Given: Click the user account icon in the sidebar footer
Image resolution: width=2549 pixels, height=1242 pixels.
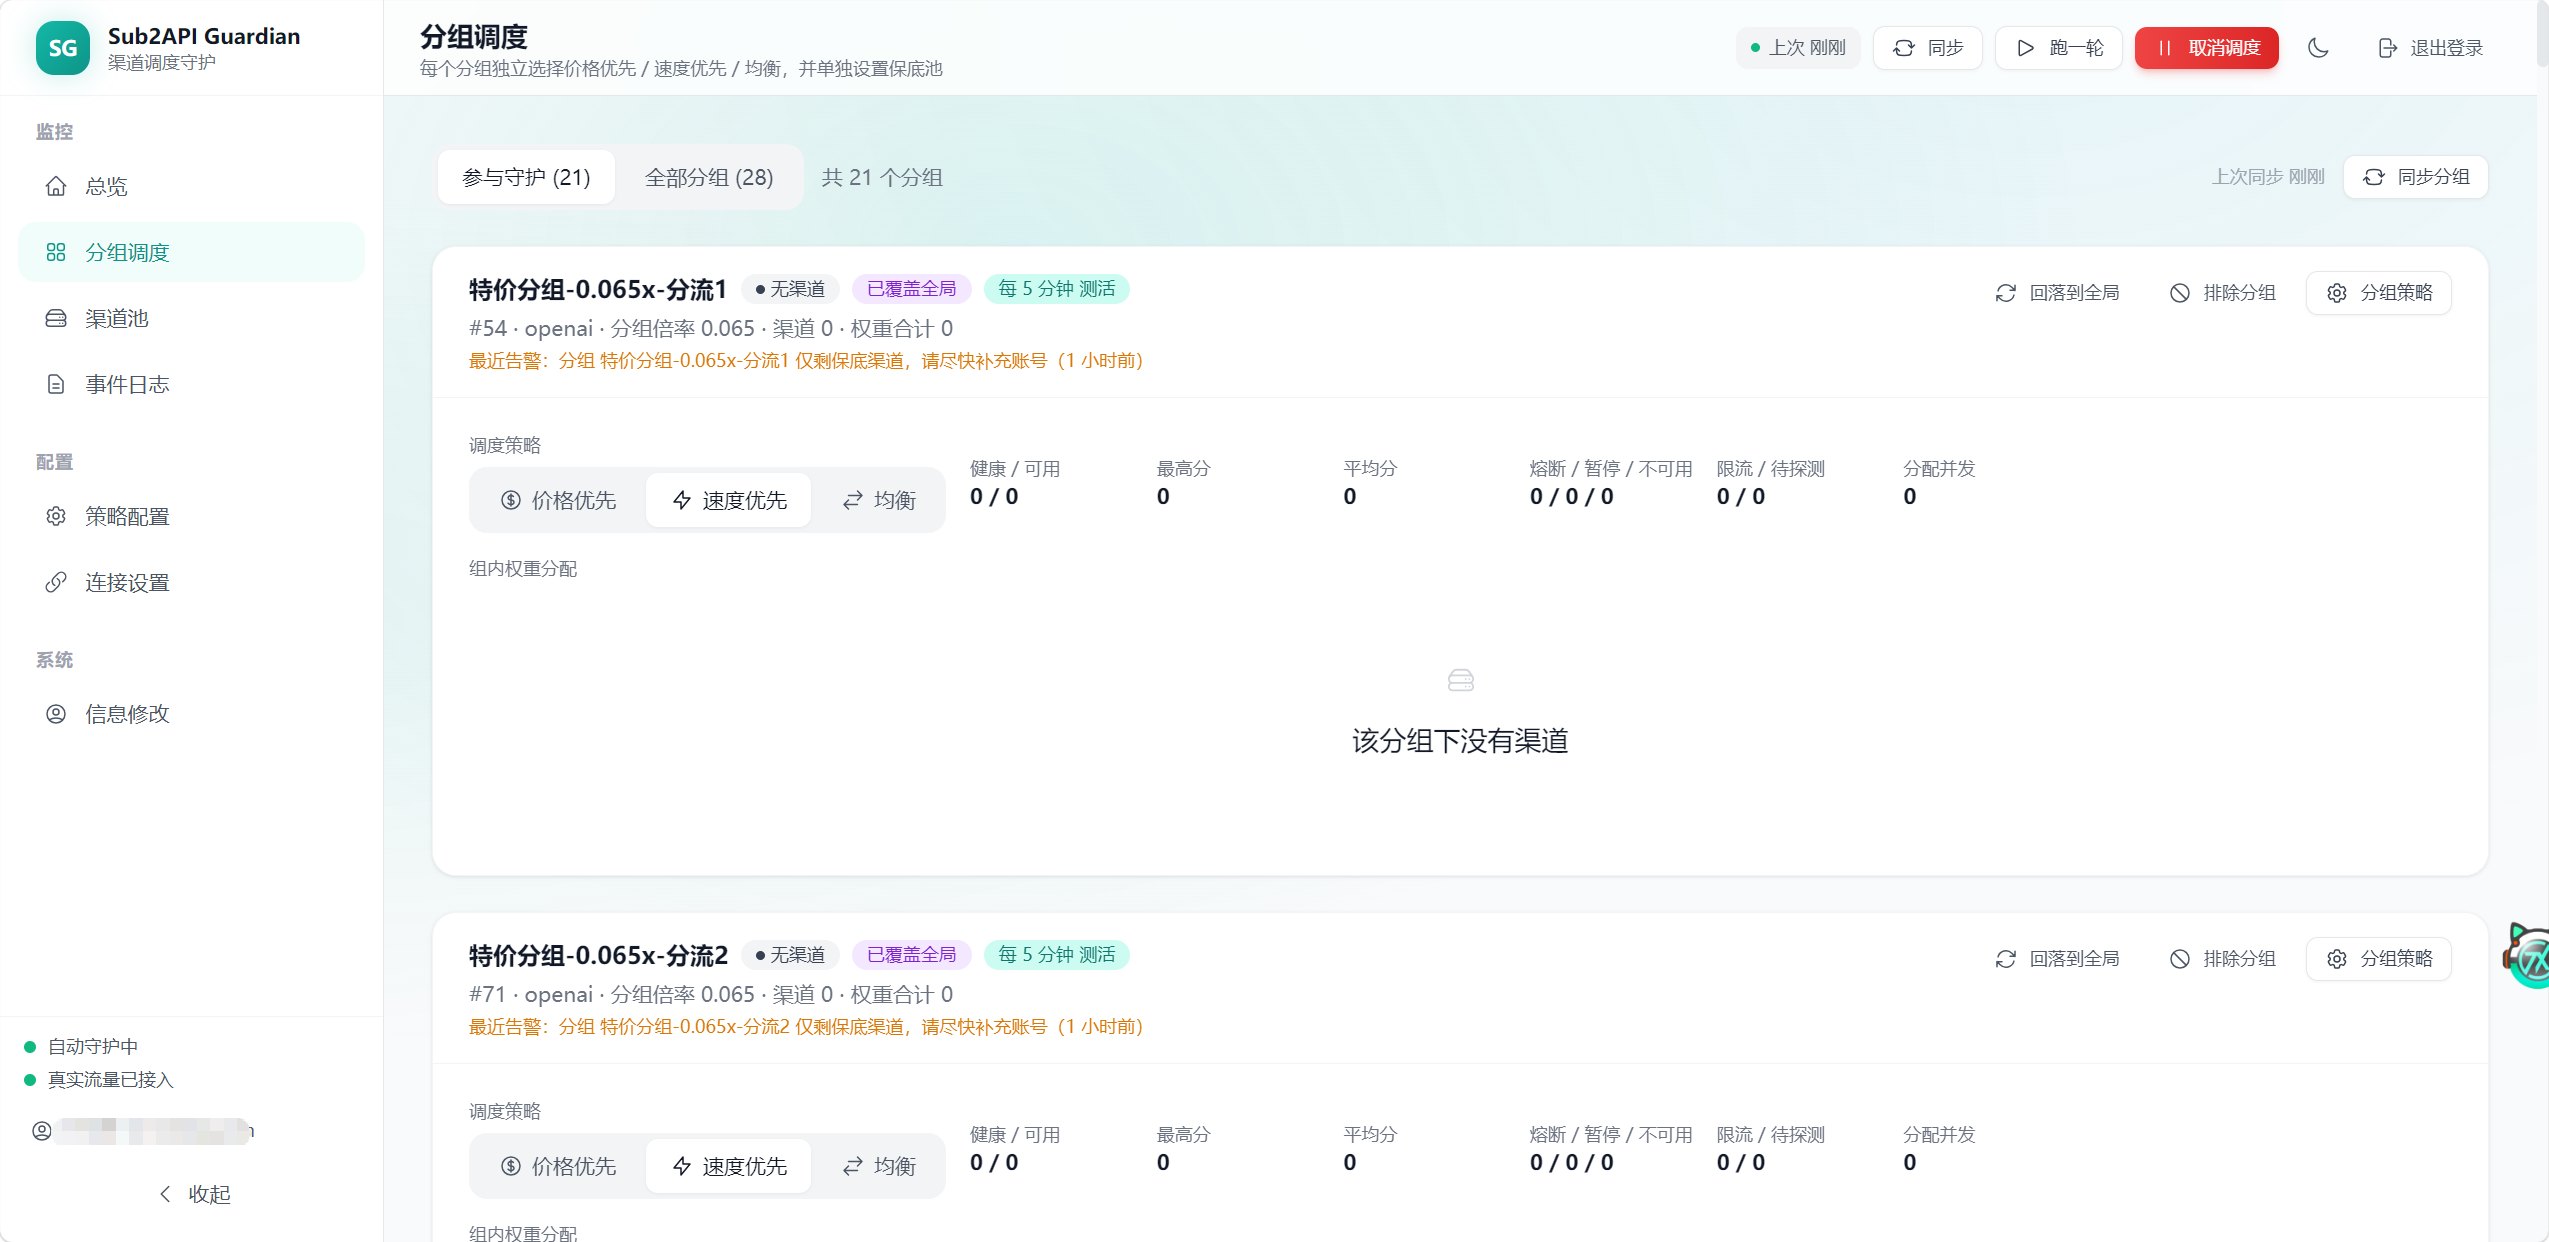Looking at the screenshot, I should pyautogui.click(x=42, y=1131).
